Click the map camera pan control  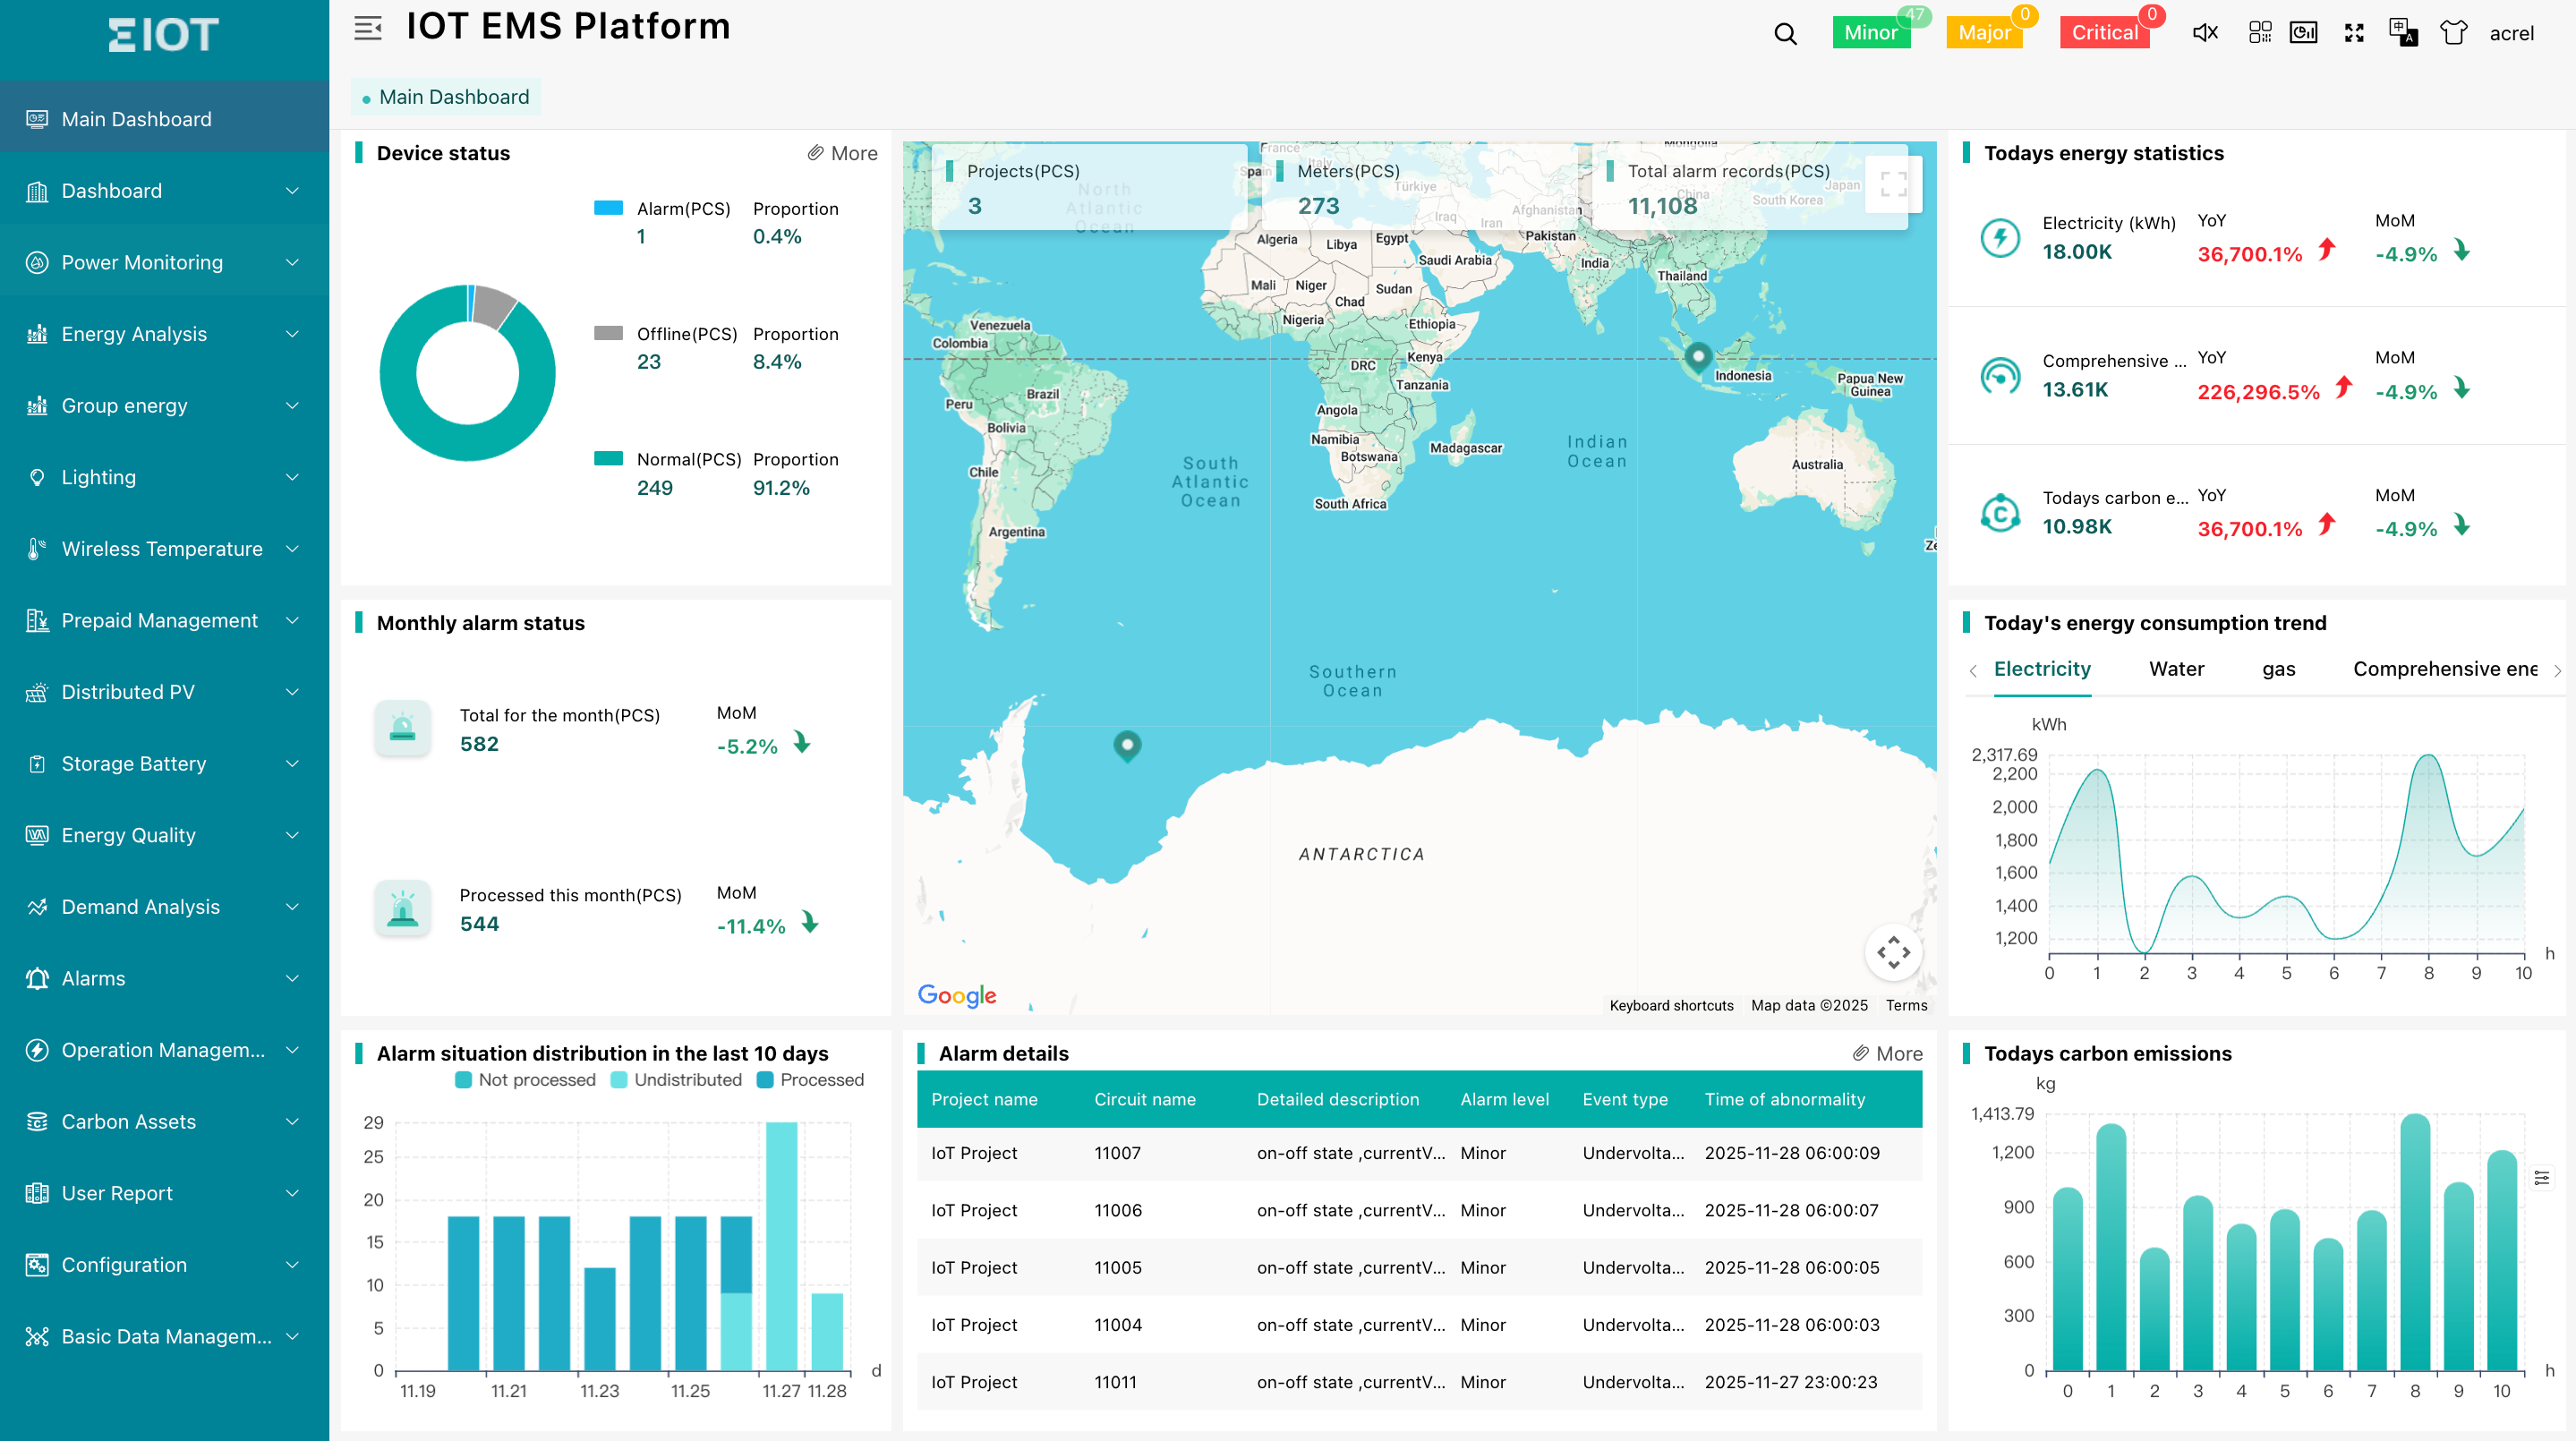click(1893, 952)
